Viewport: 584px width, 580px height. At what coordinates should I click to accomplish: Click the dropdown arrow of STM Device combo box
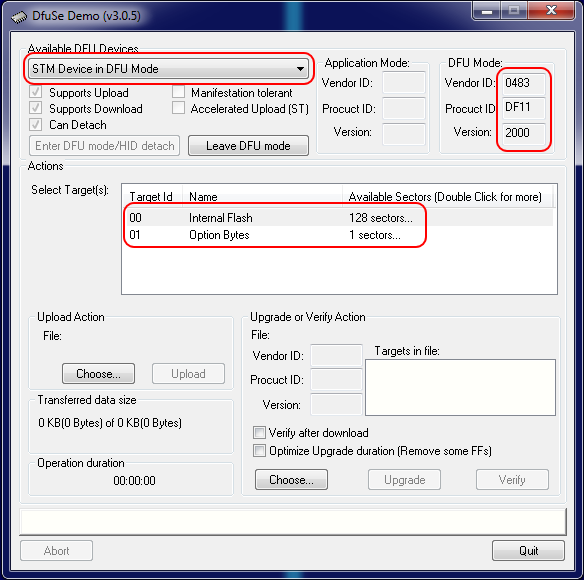[300, 69]
